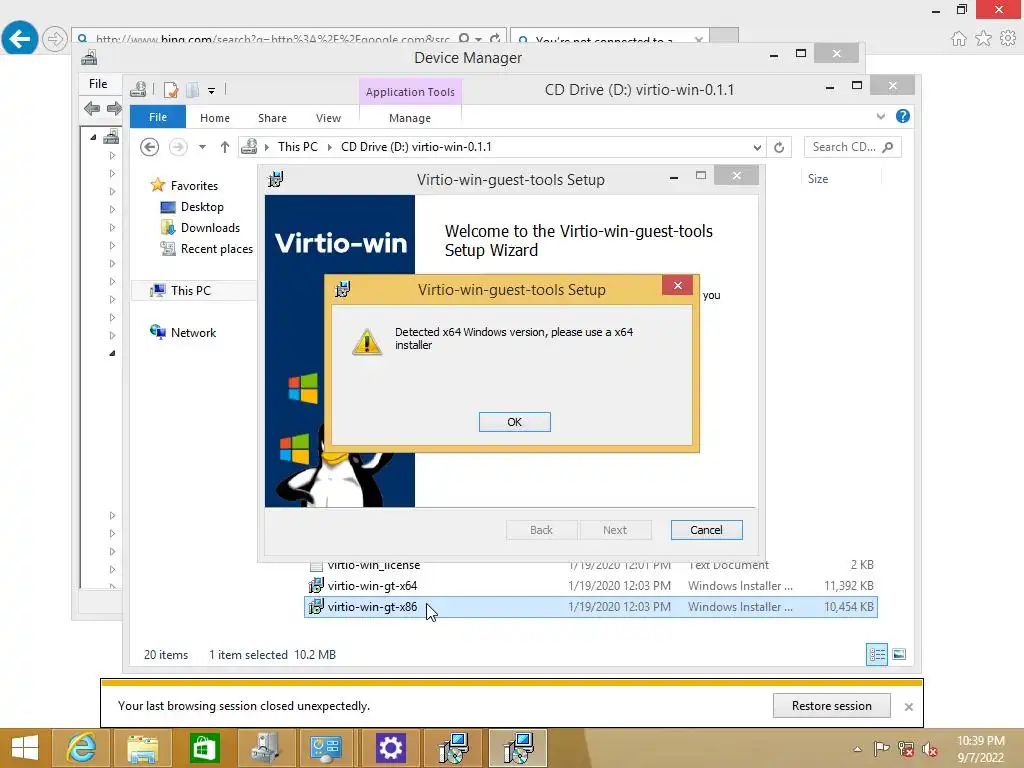The width and height of the screenshot is (1024, 768).
Task: Open recent locations dropdown arrow
Action: click(202, 147)
